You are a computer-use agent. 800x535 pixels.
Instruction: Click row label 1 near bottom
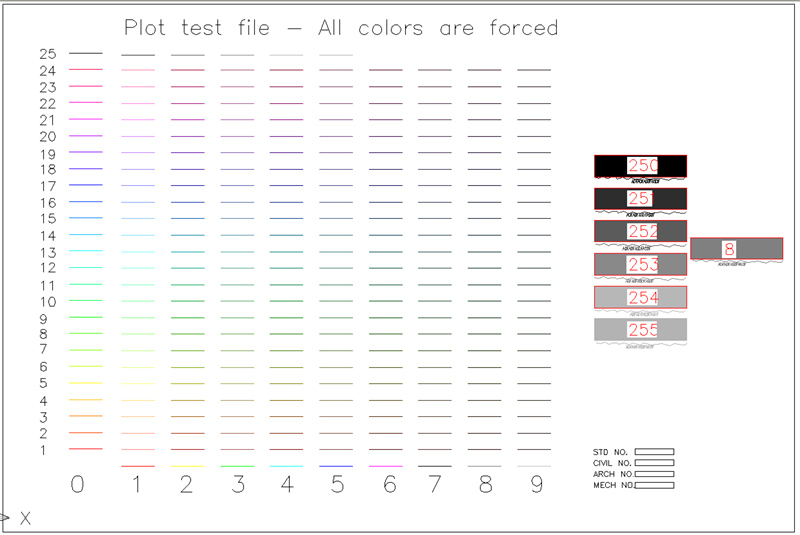(43, 450)
